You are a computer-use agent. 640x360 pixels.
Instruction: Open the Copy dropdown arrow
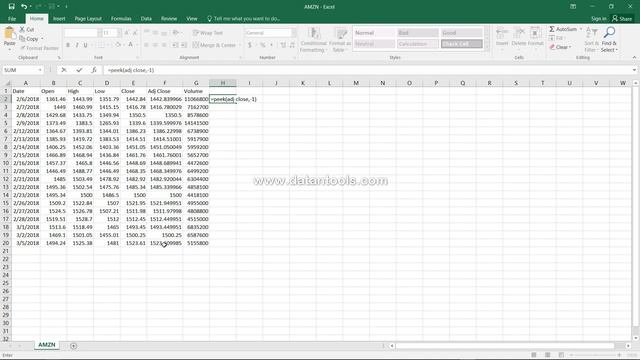point(42,39)
